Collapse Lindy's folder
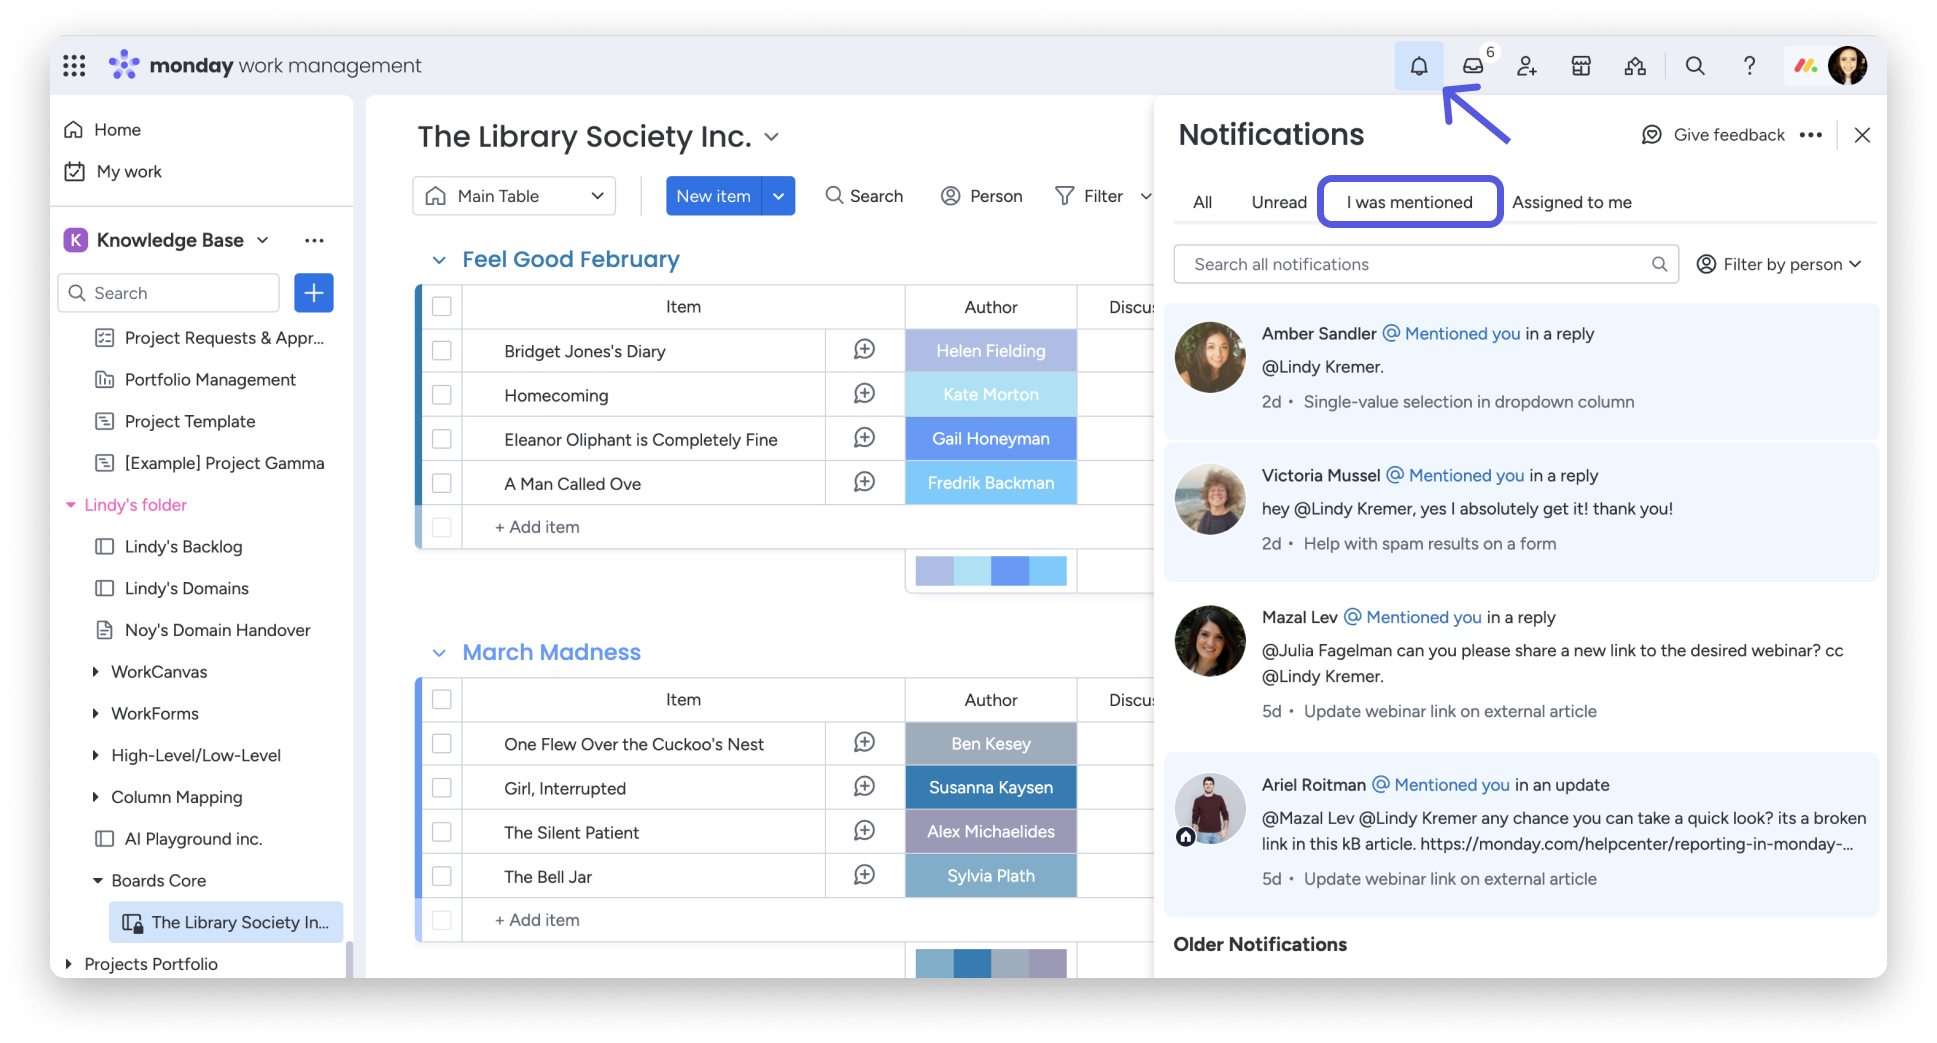The width and height of the screenshot is (1937, 1043). pos(71,505)
